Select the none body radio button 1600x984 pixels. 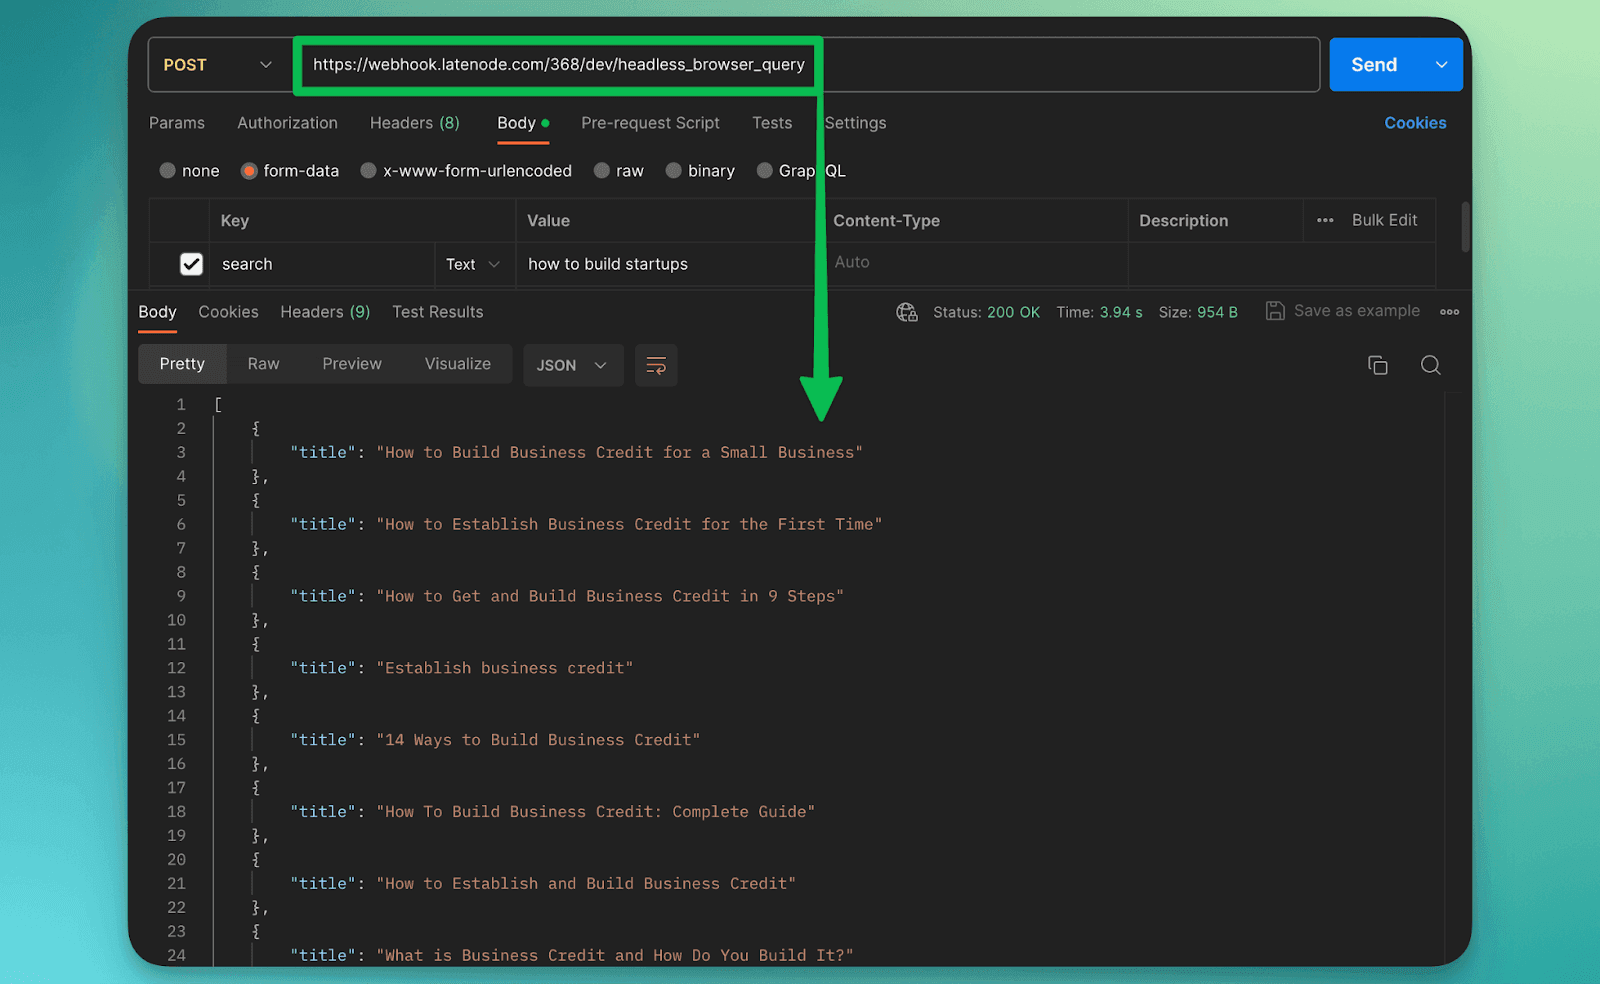(168, 171)
